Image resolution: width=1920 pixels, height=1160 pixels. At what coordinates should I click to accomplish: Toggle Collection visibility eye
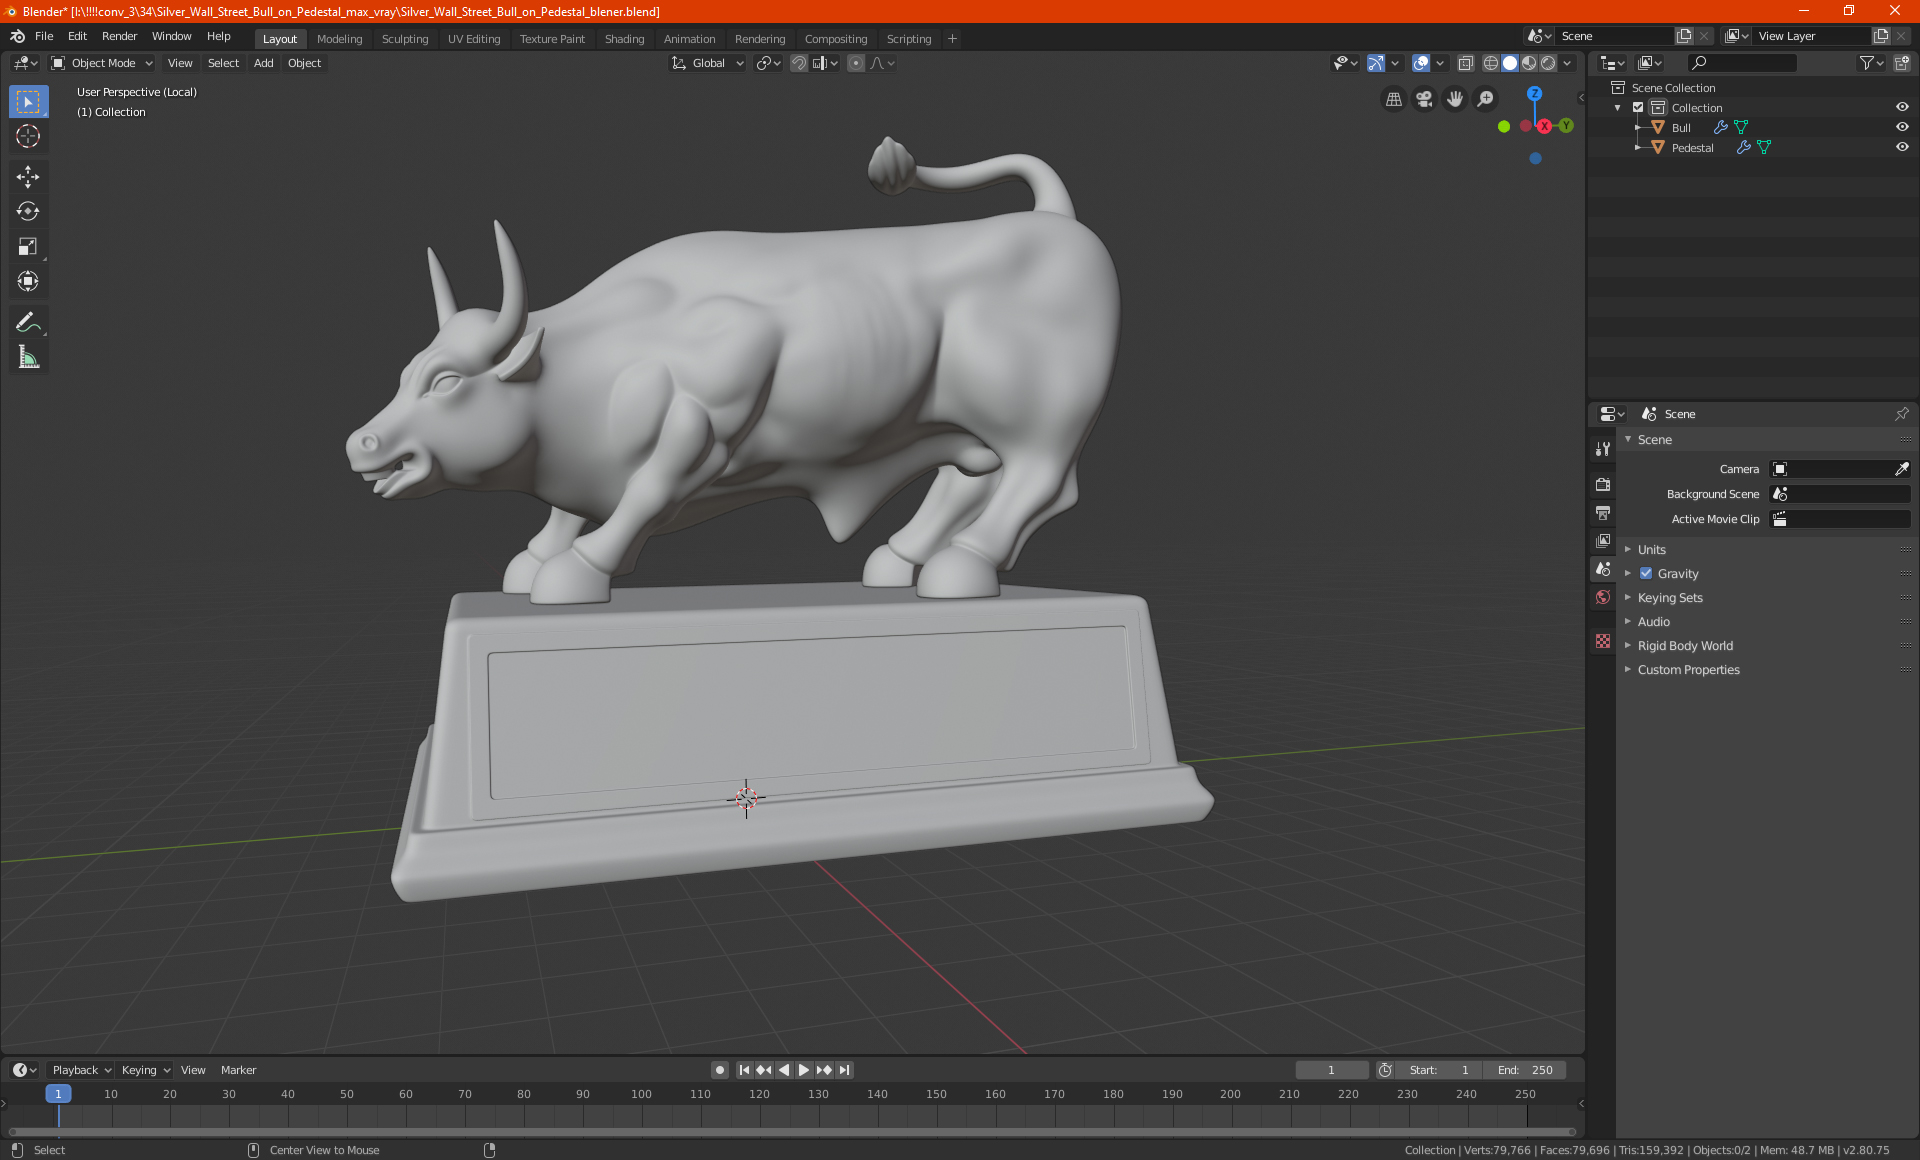click(1902, 107)
